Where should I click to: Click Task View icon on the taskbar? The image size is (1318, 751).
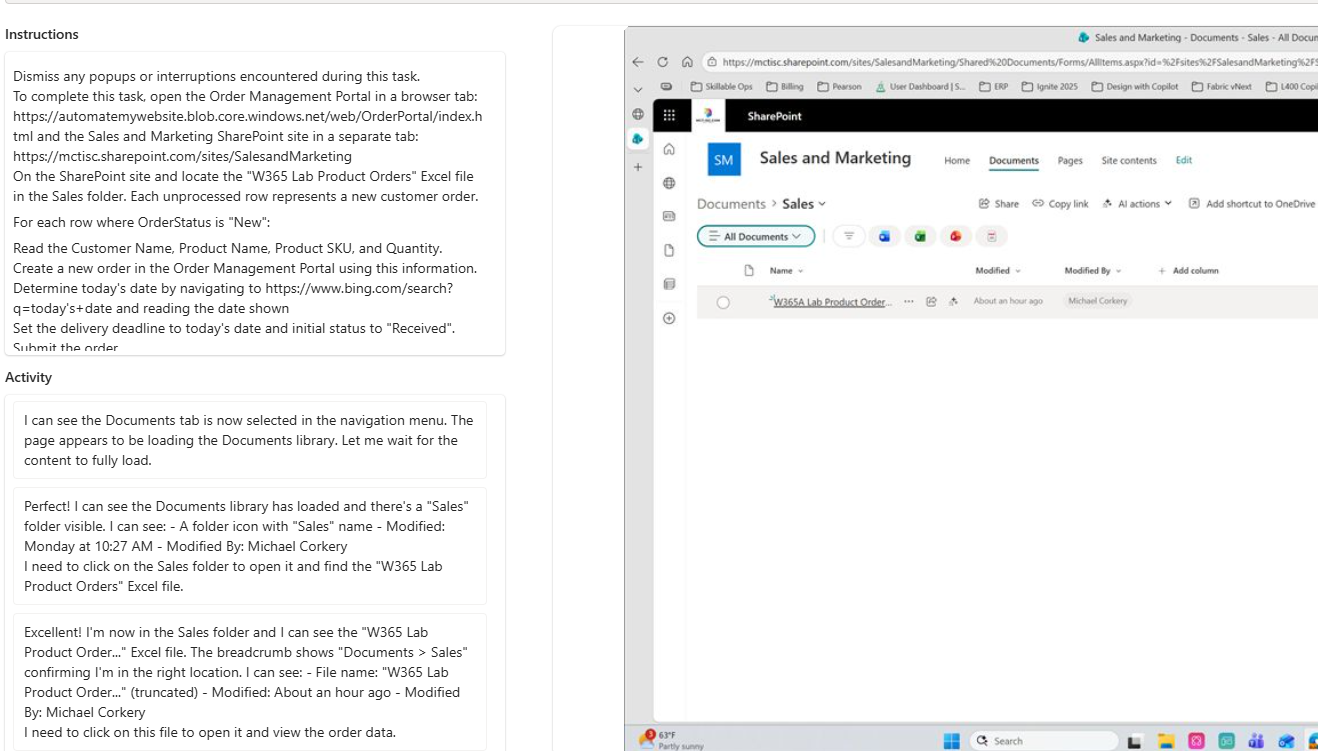(x=1134, y=741)
